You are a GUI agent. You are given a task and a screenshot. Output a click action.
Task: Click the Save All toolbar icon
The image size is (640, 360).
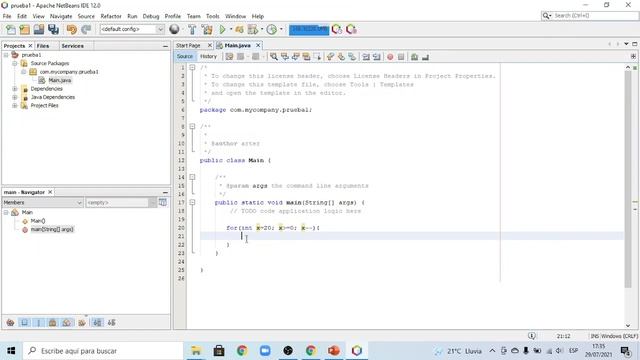point(53,29)
